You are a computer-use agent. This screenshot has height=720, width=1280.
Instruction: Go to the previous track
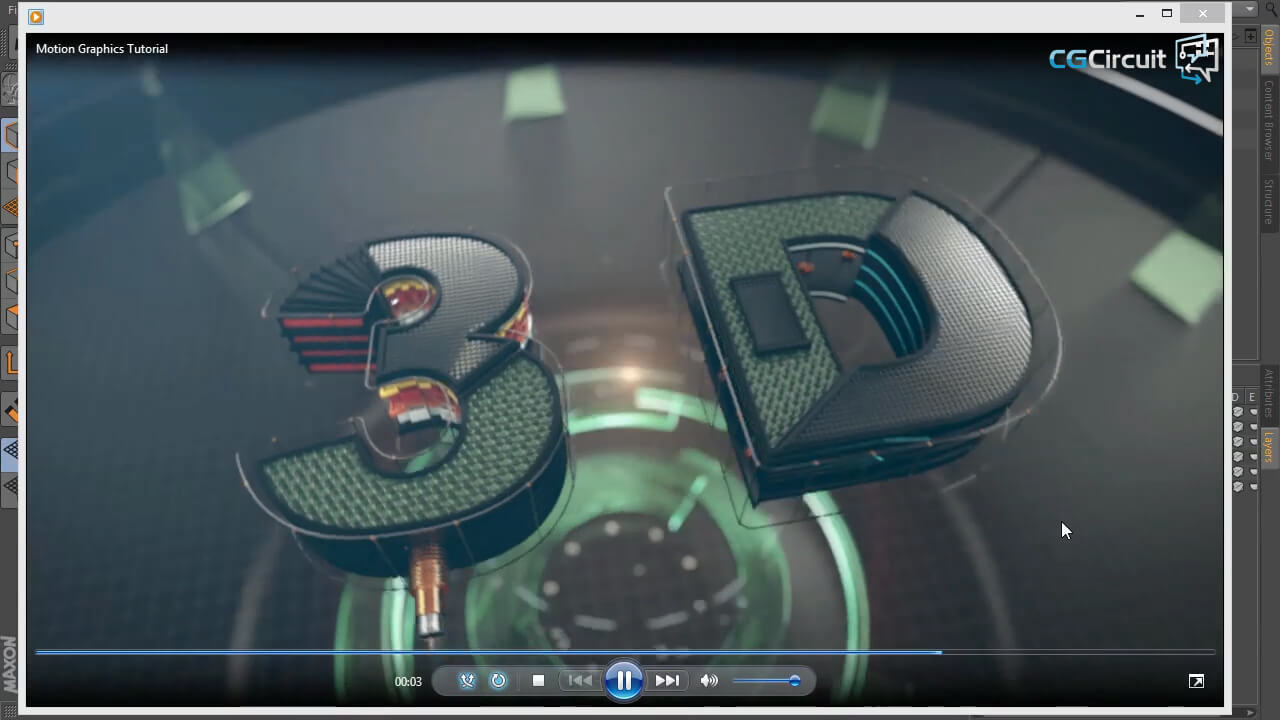579,681
